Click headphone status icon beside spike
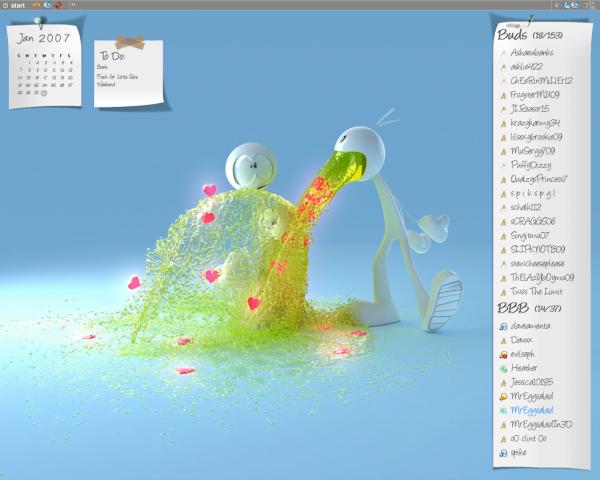 tap(504, 453)
